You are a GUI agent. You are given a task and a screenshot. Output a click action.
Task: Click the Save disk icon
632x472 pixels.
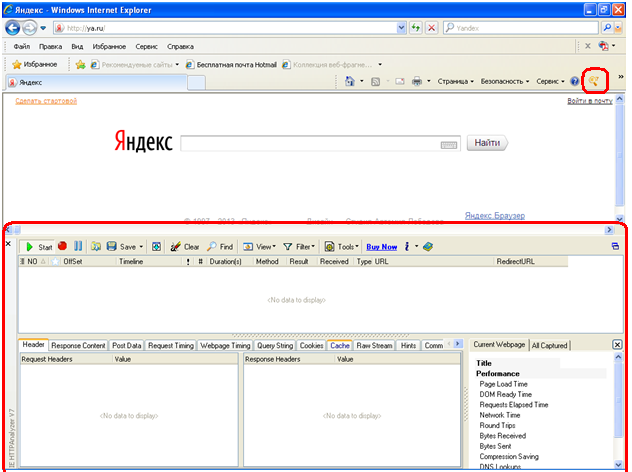coord(112,246)
